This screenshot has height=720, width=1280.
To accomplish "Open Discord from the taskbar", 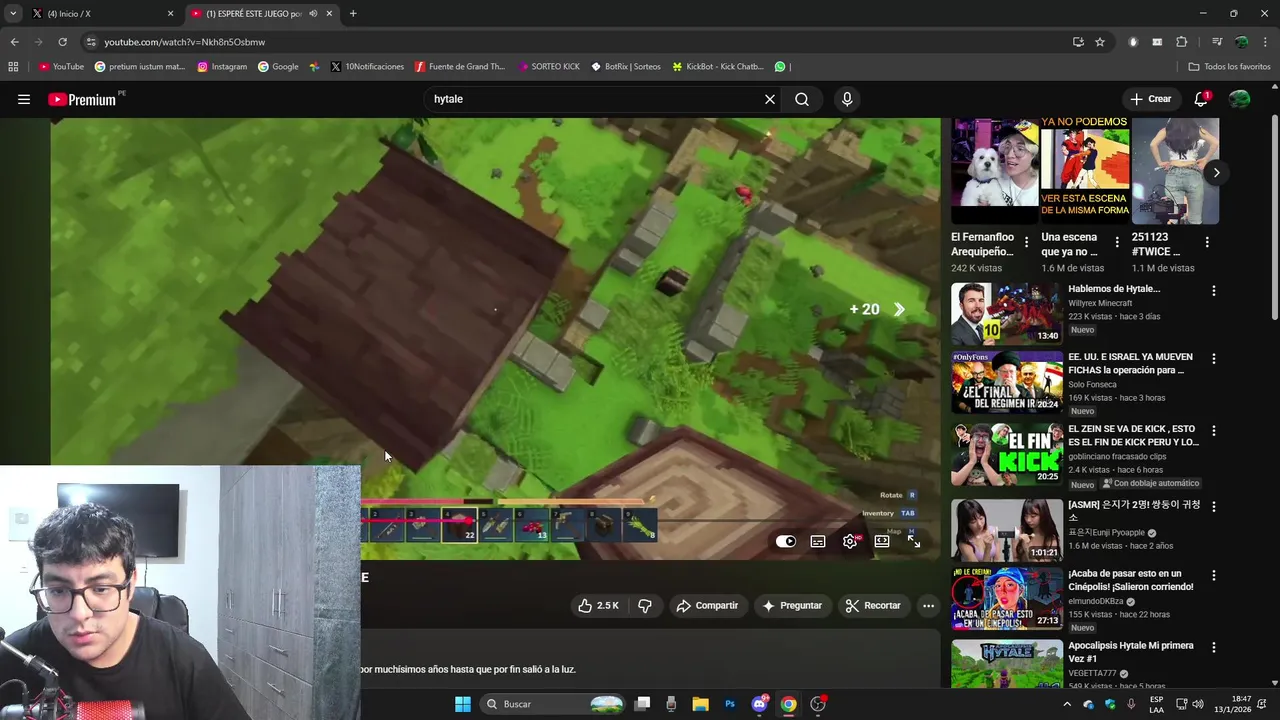I will tap(759, 704).
